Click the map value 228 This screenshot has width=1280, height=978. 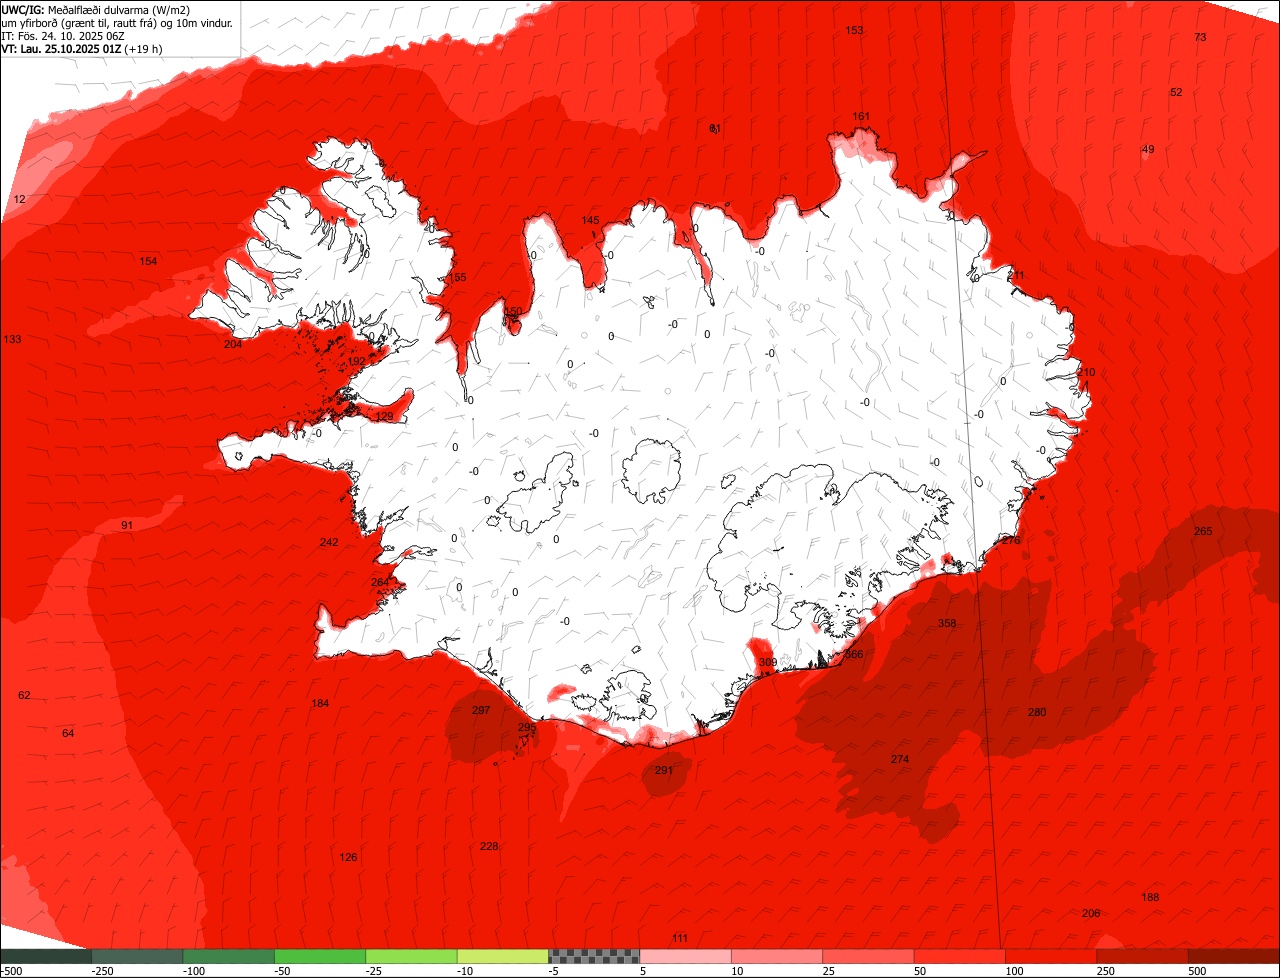(x=489, y=846)
